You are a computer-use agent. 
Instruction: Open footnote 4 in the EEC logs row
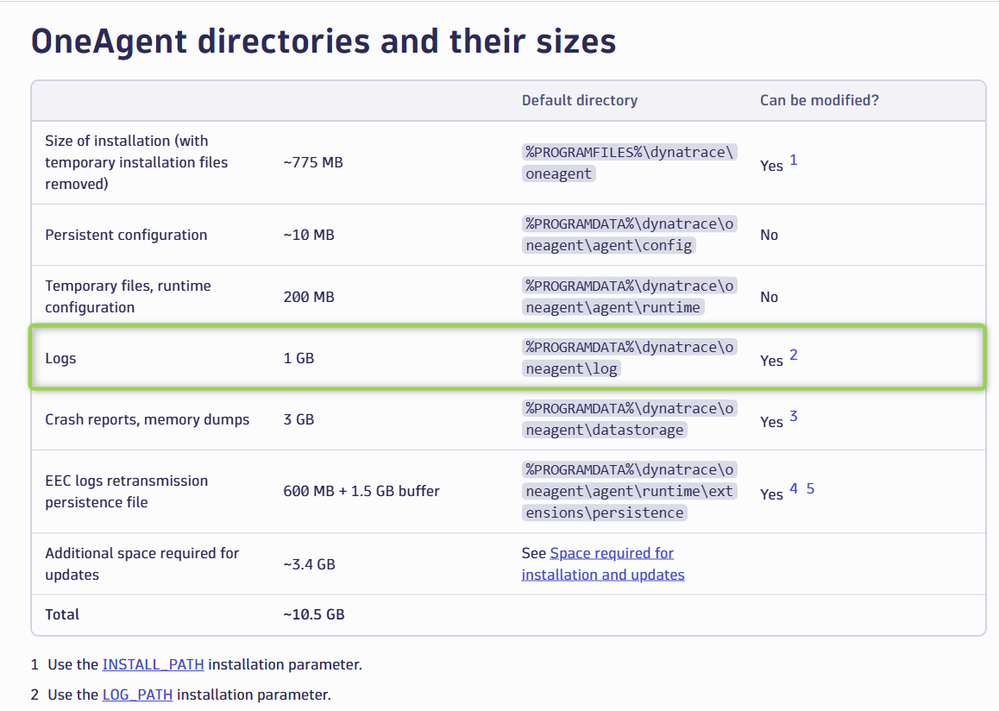point(793,489)
